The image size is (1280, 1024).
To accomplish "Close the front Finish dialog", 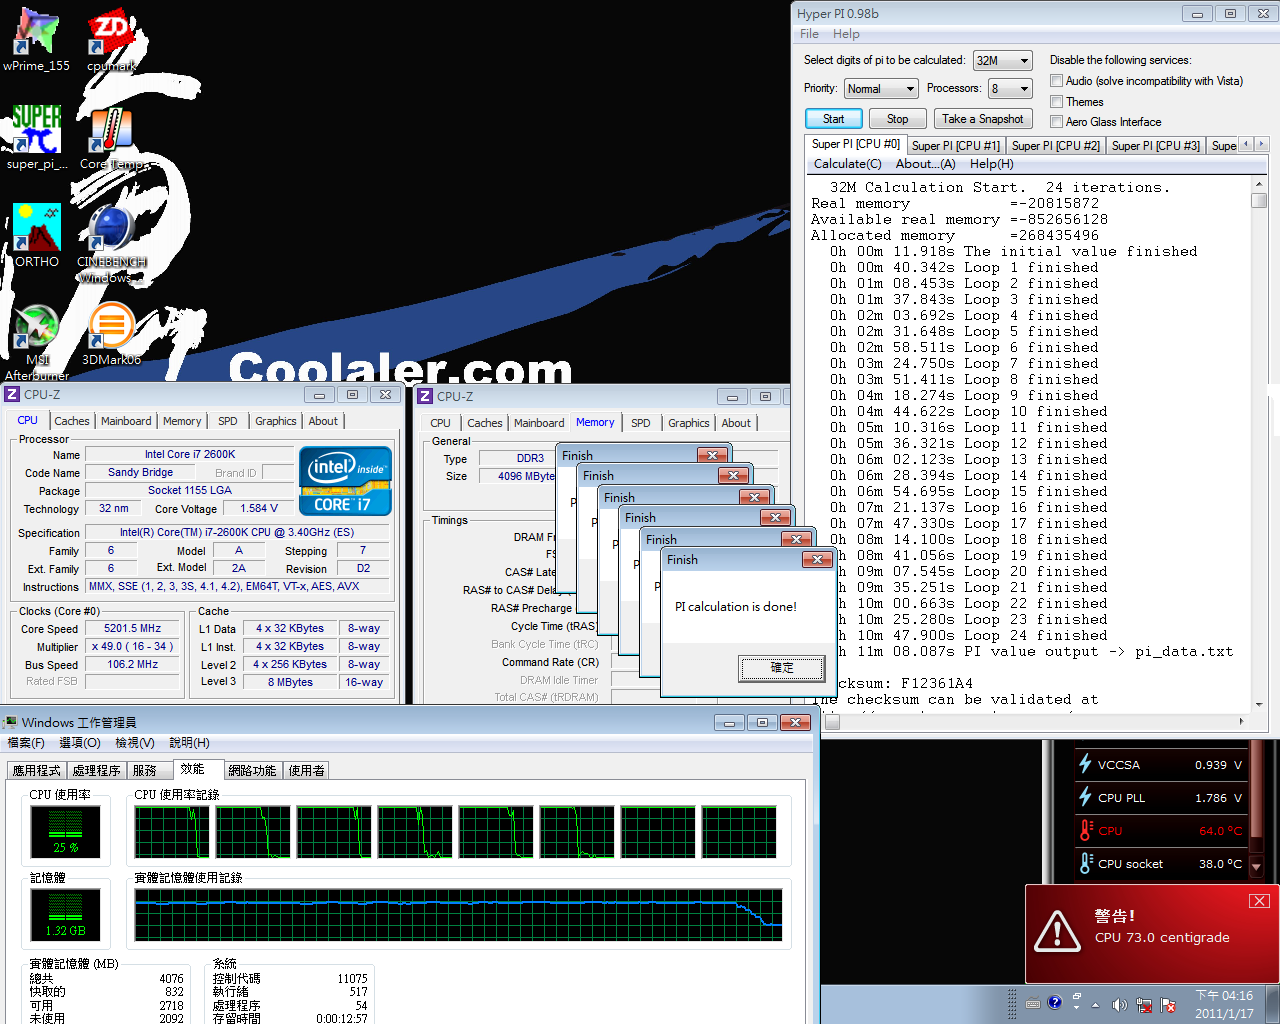I will [817, 560].
